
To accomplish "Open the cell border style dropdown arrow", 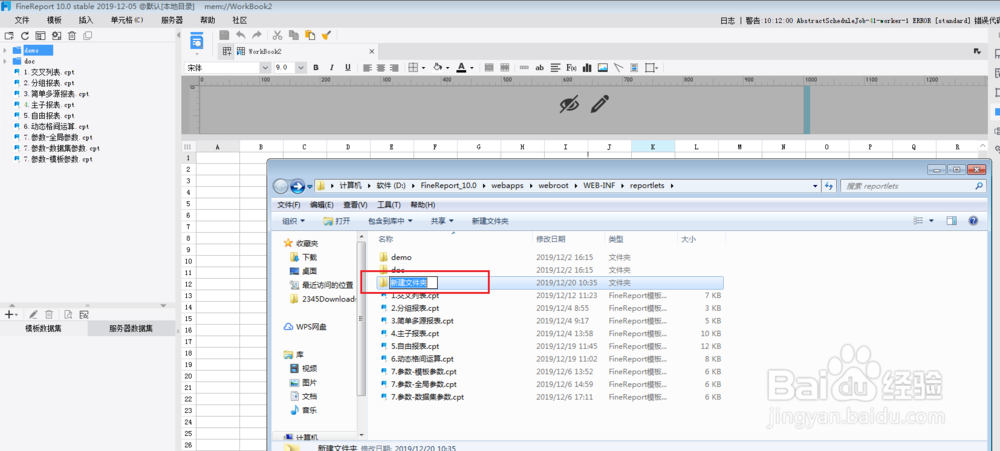I will (x=425, y=68).
